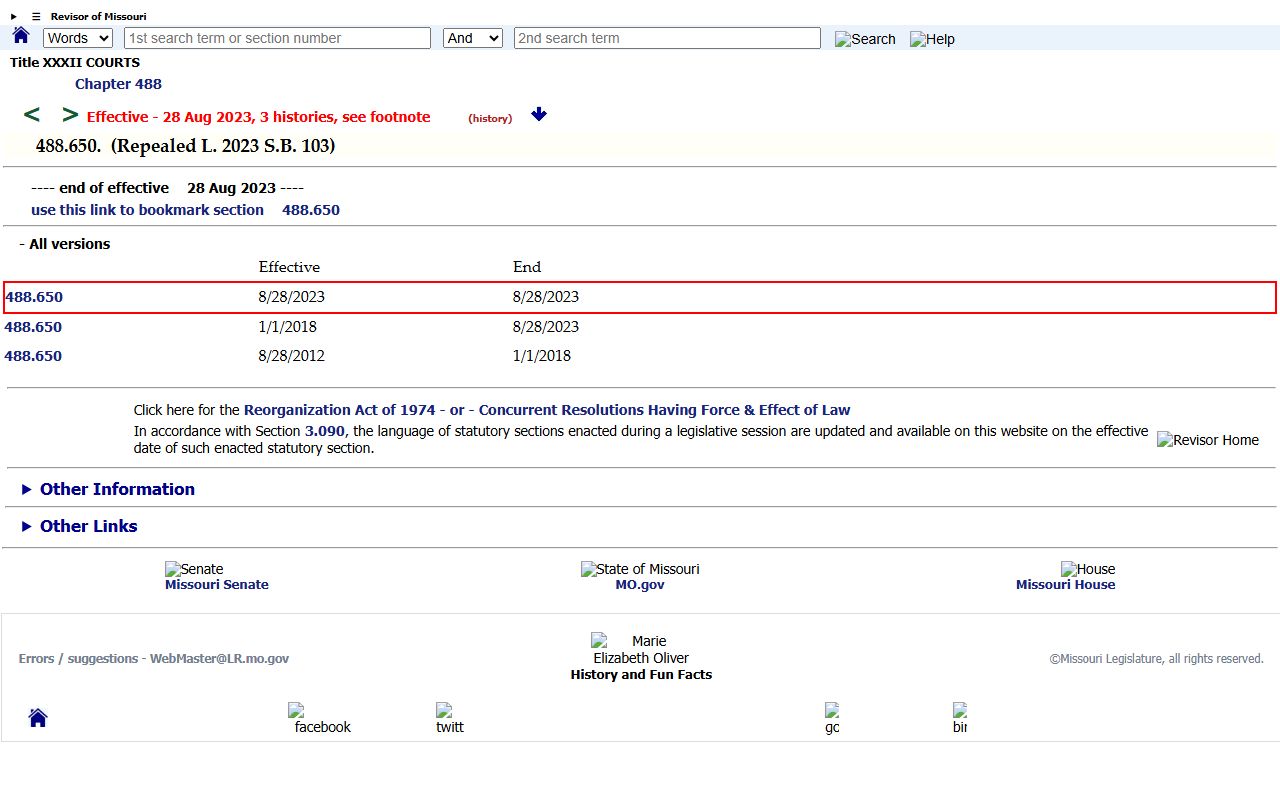Click the footer icon labeled "gc"

tap(832, 718)
